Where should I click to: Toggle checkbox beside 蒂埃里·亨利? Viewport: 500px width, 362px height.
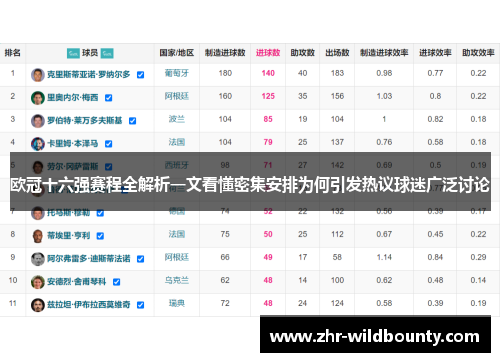[100, 236]
